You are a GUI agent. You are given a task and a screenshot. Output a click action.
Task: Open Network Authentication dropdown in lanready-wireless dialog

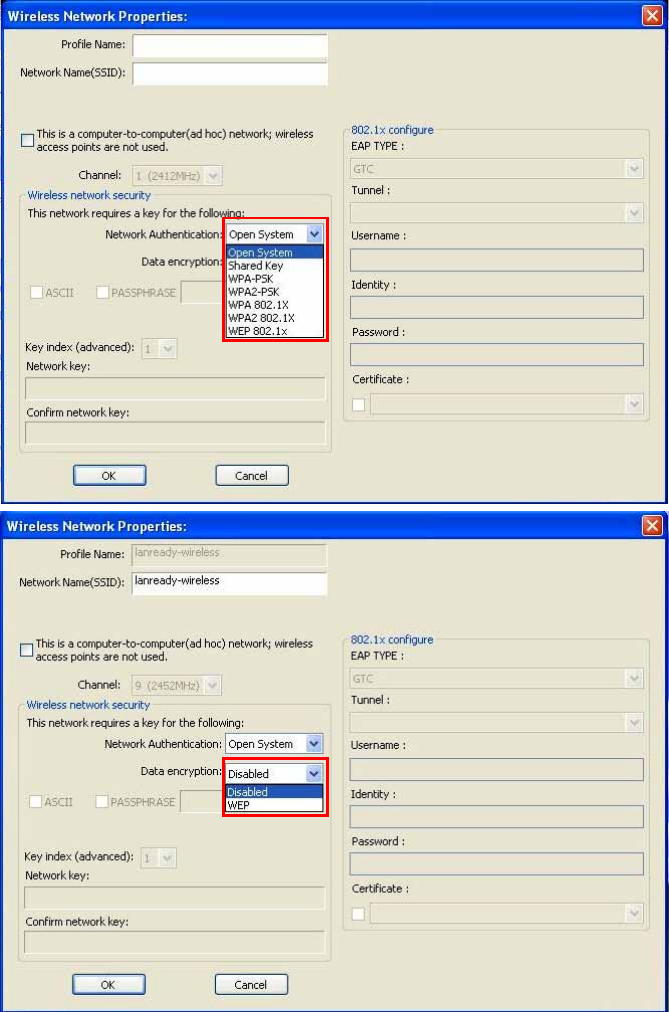[314, 744]
